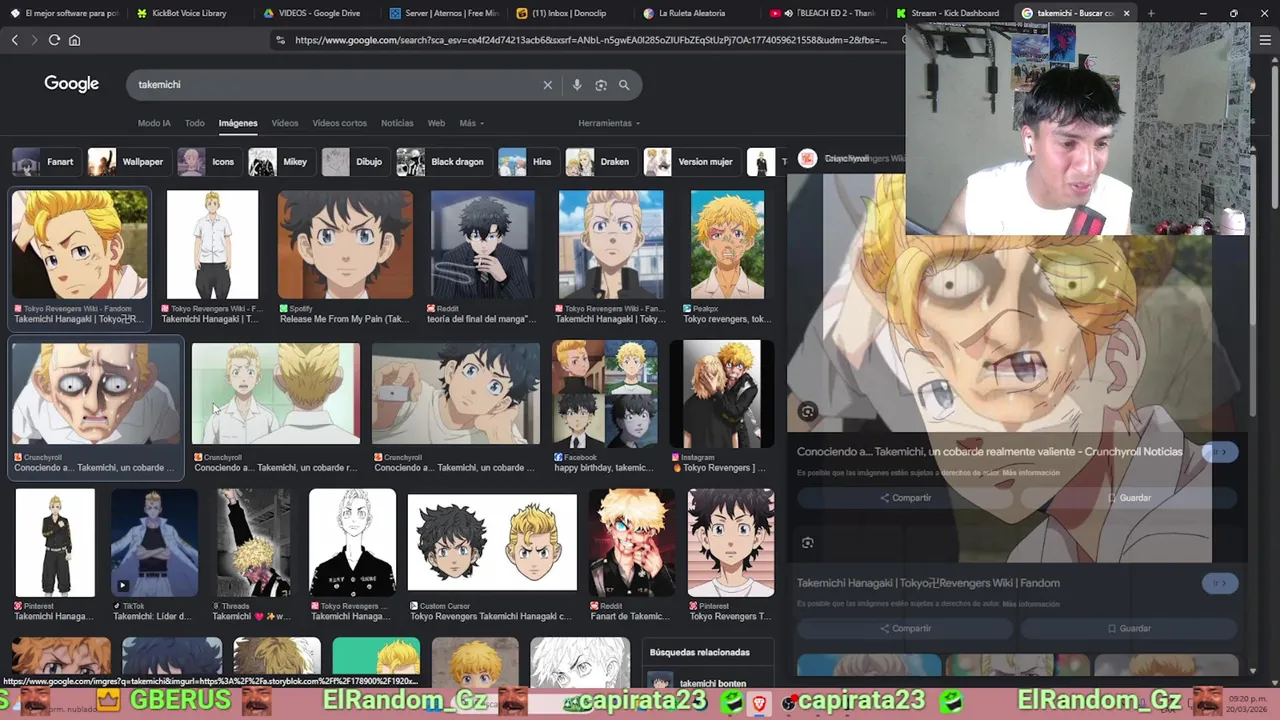Viewport: 1280px width, 720px height.
Task: Reload the current page
Action: 54,40
